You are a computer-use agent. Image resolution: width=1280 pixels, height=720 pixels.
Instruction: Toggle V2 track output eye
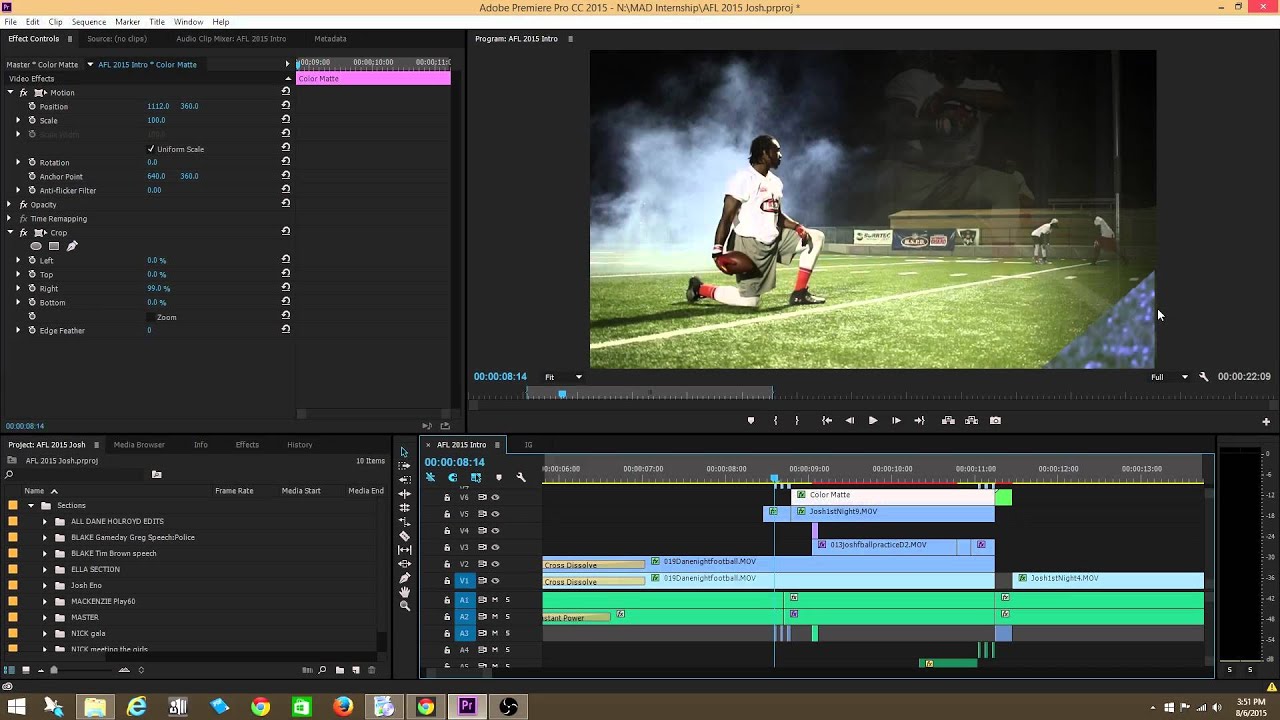495,564
